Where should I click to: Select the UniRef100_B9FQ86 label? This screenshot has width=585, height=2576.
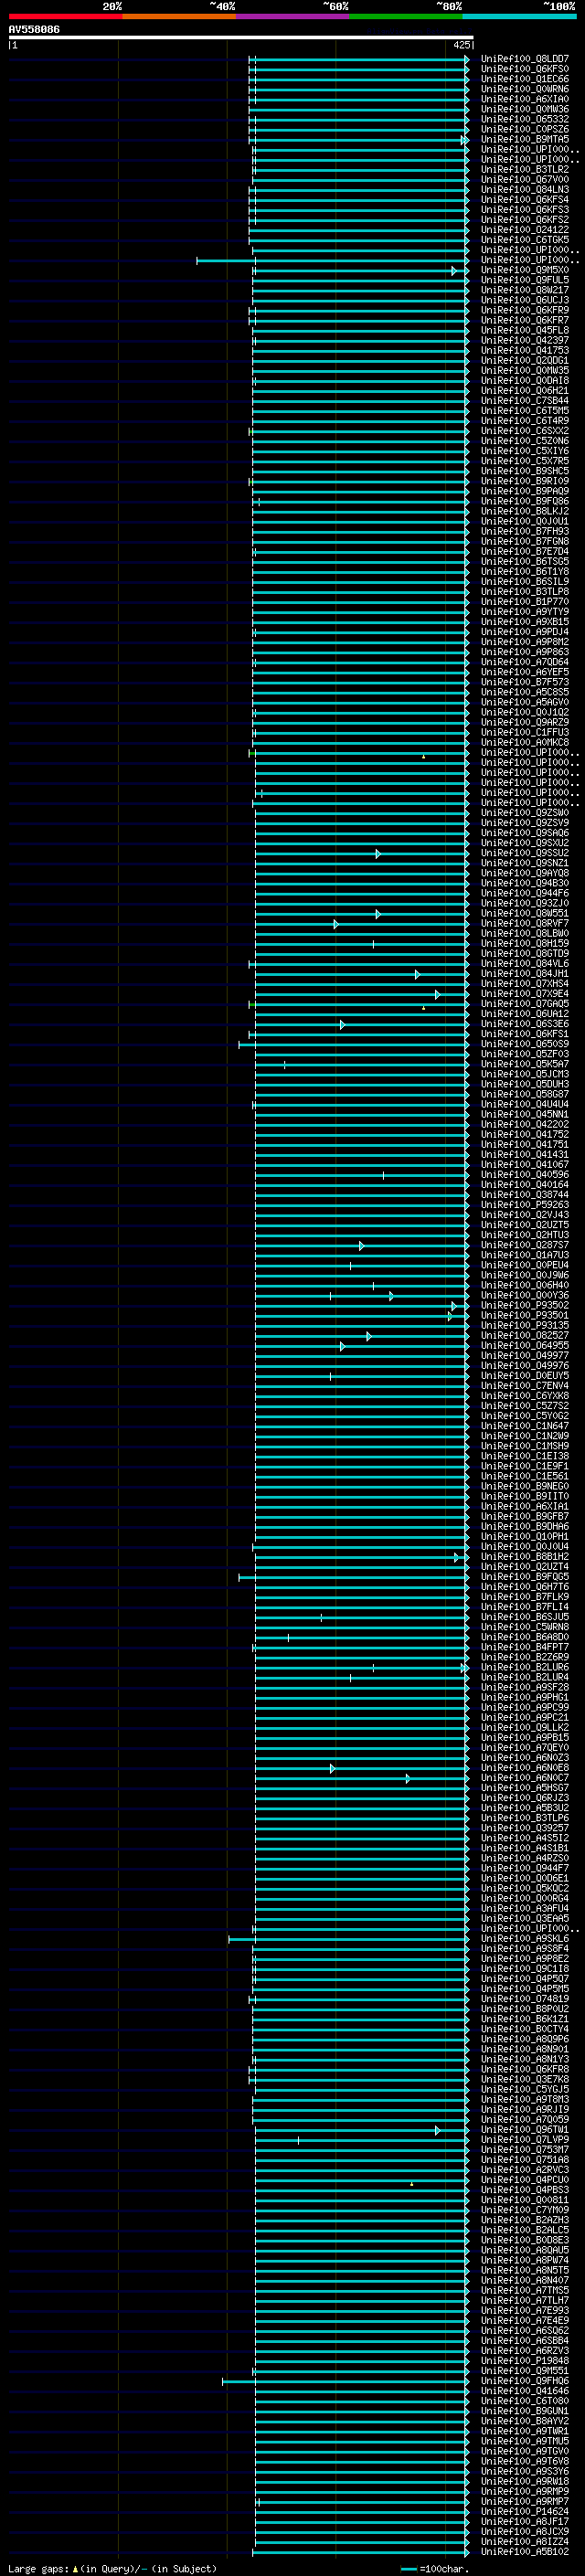click(x=525, y=501)
